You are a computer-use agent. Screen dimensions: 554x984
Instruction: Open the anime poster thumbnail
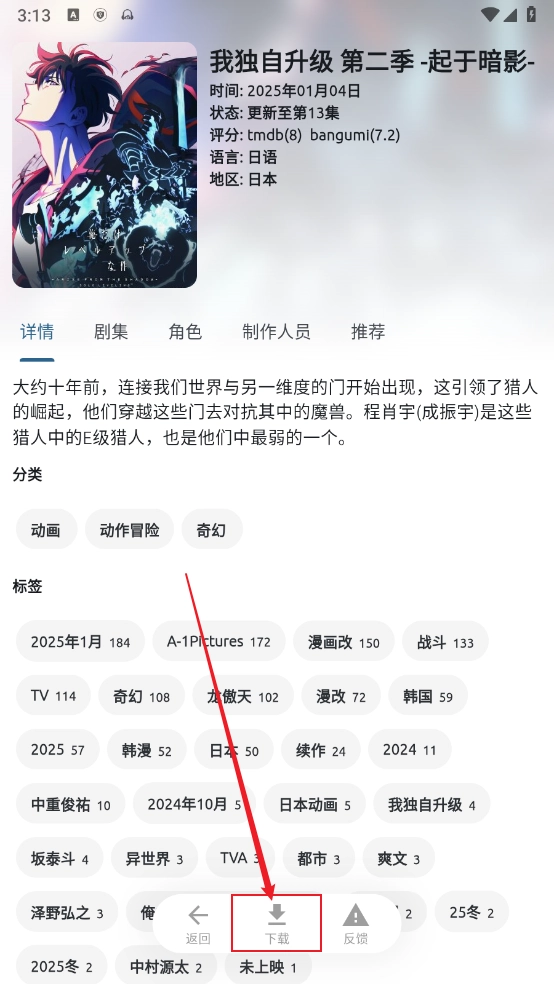click(x=104, y=165)
